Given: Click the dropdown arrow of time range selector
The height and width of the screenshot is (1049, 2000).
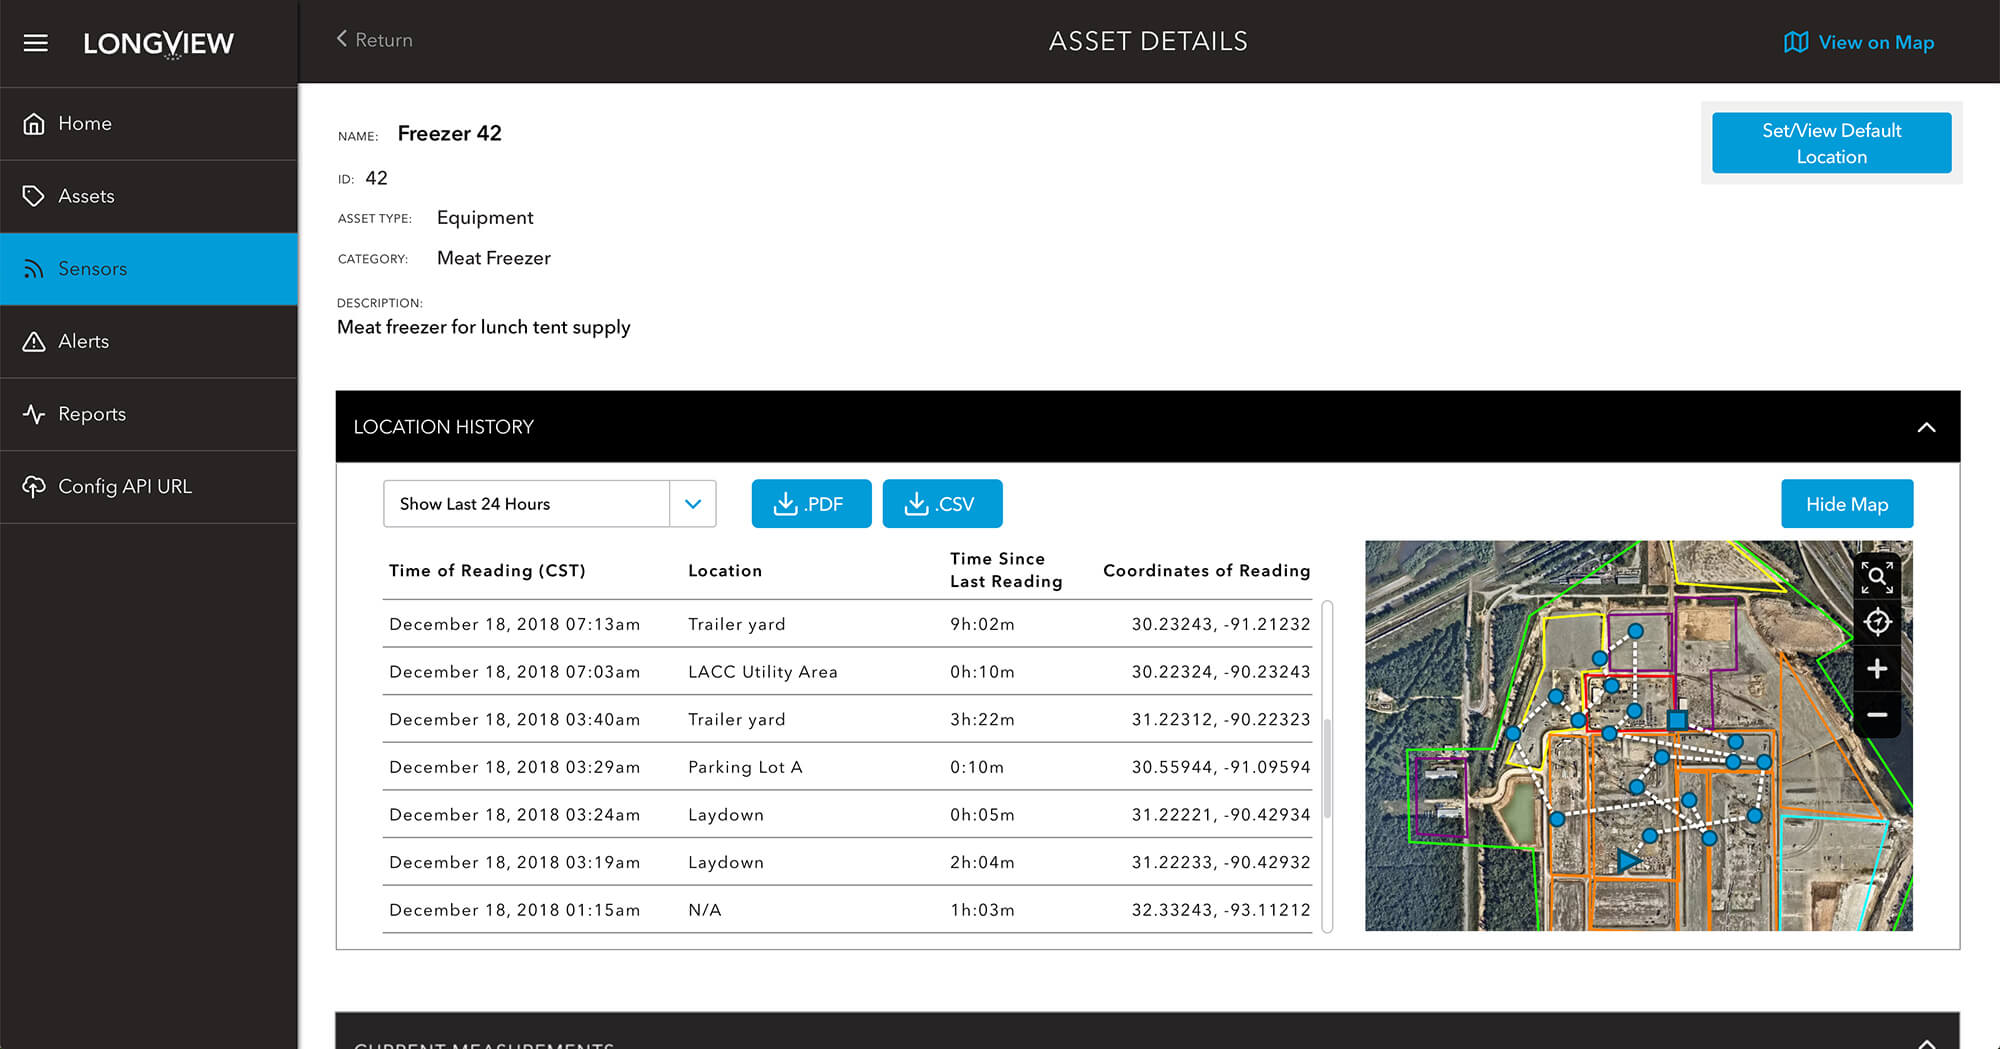Looking at the screenshot, I should coord(693,504).
